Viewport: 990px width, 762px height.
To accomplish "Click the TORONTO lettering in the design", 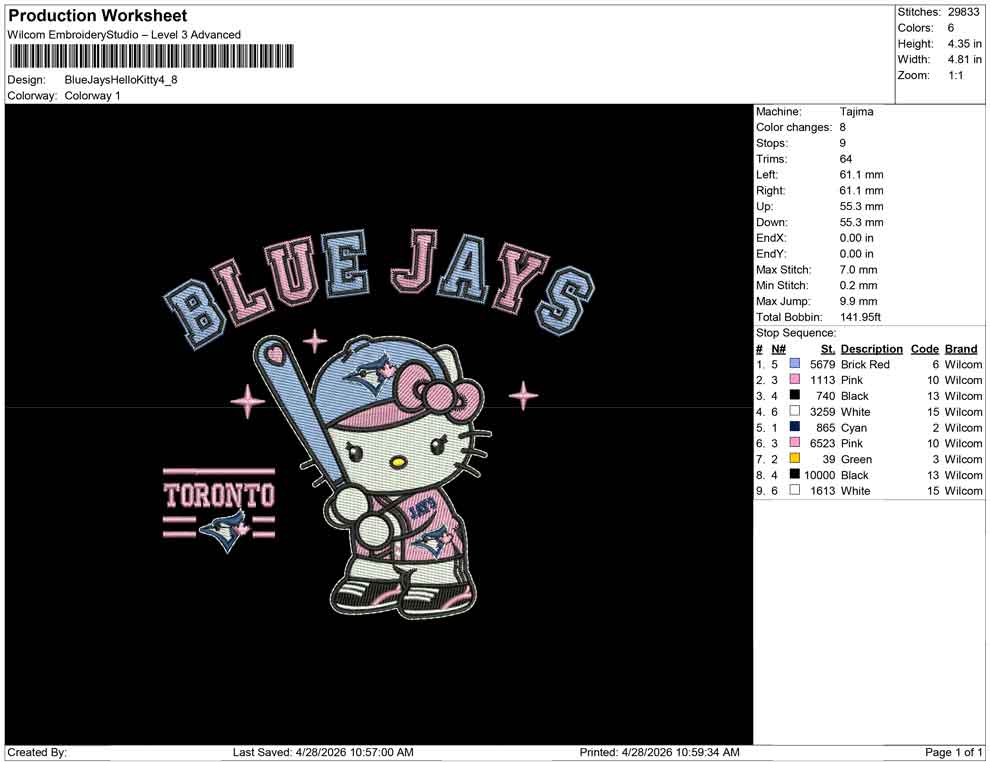I will pos(219,496).
